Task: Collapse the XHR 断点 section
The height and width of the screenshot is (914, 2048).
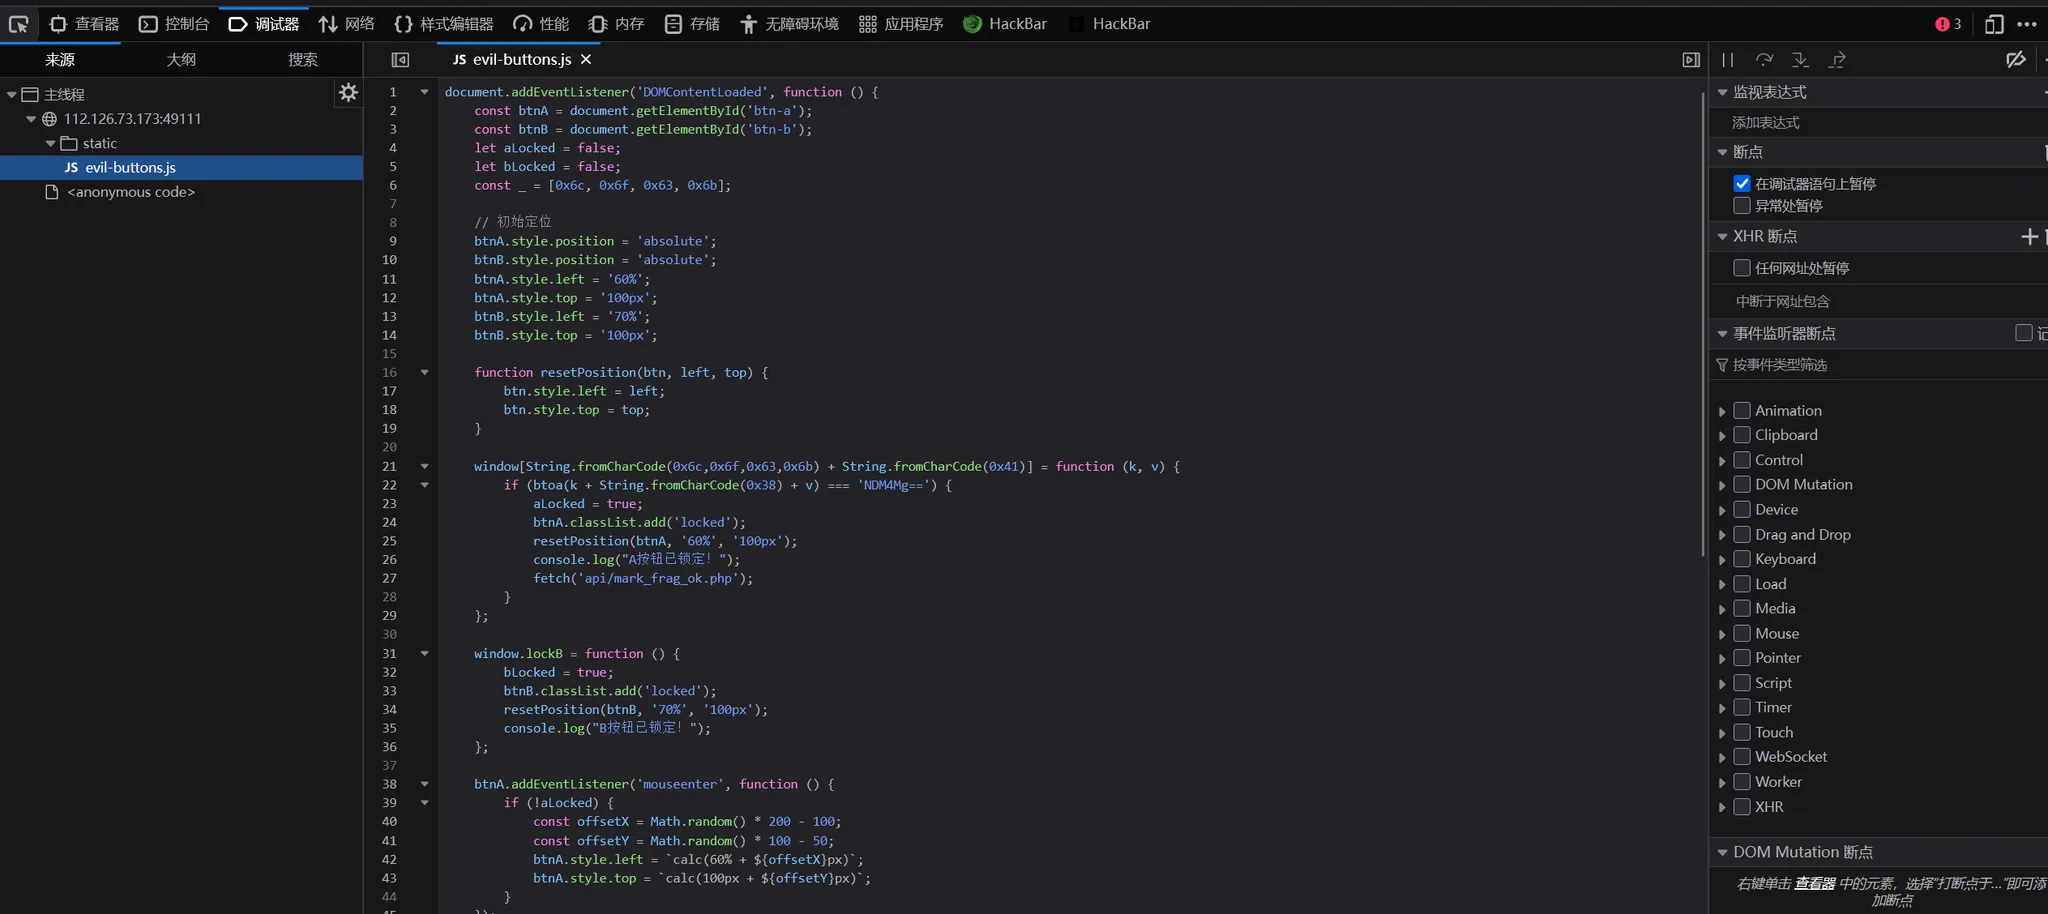Action: (1722, 236)
